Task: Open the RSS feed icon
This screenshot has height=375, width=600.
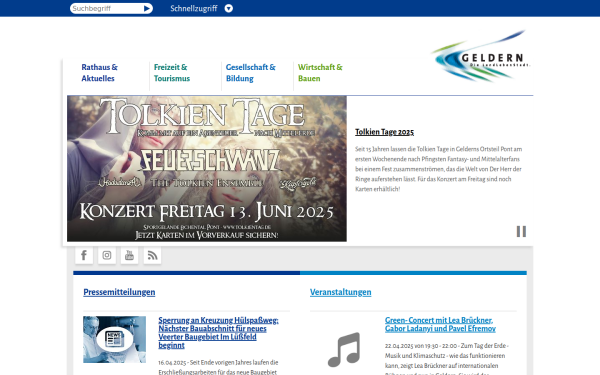Action: point(152,255)
